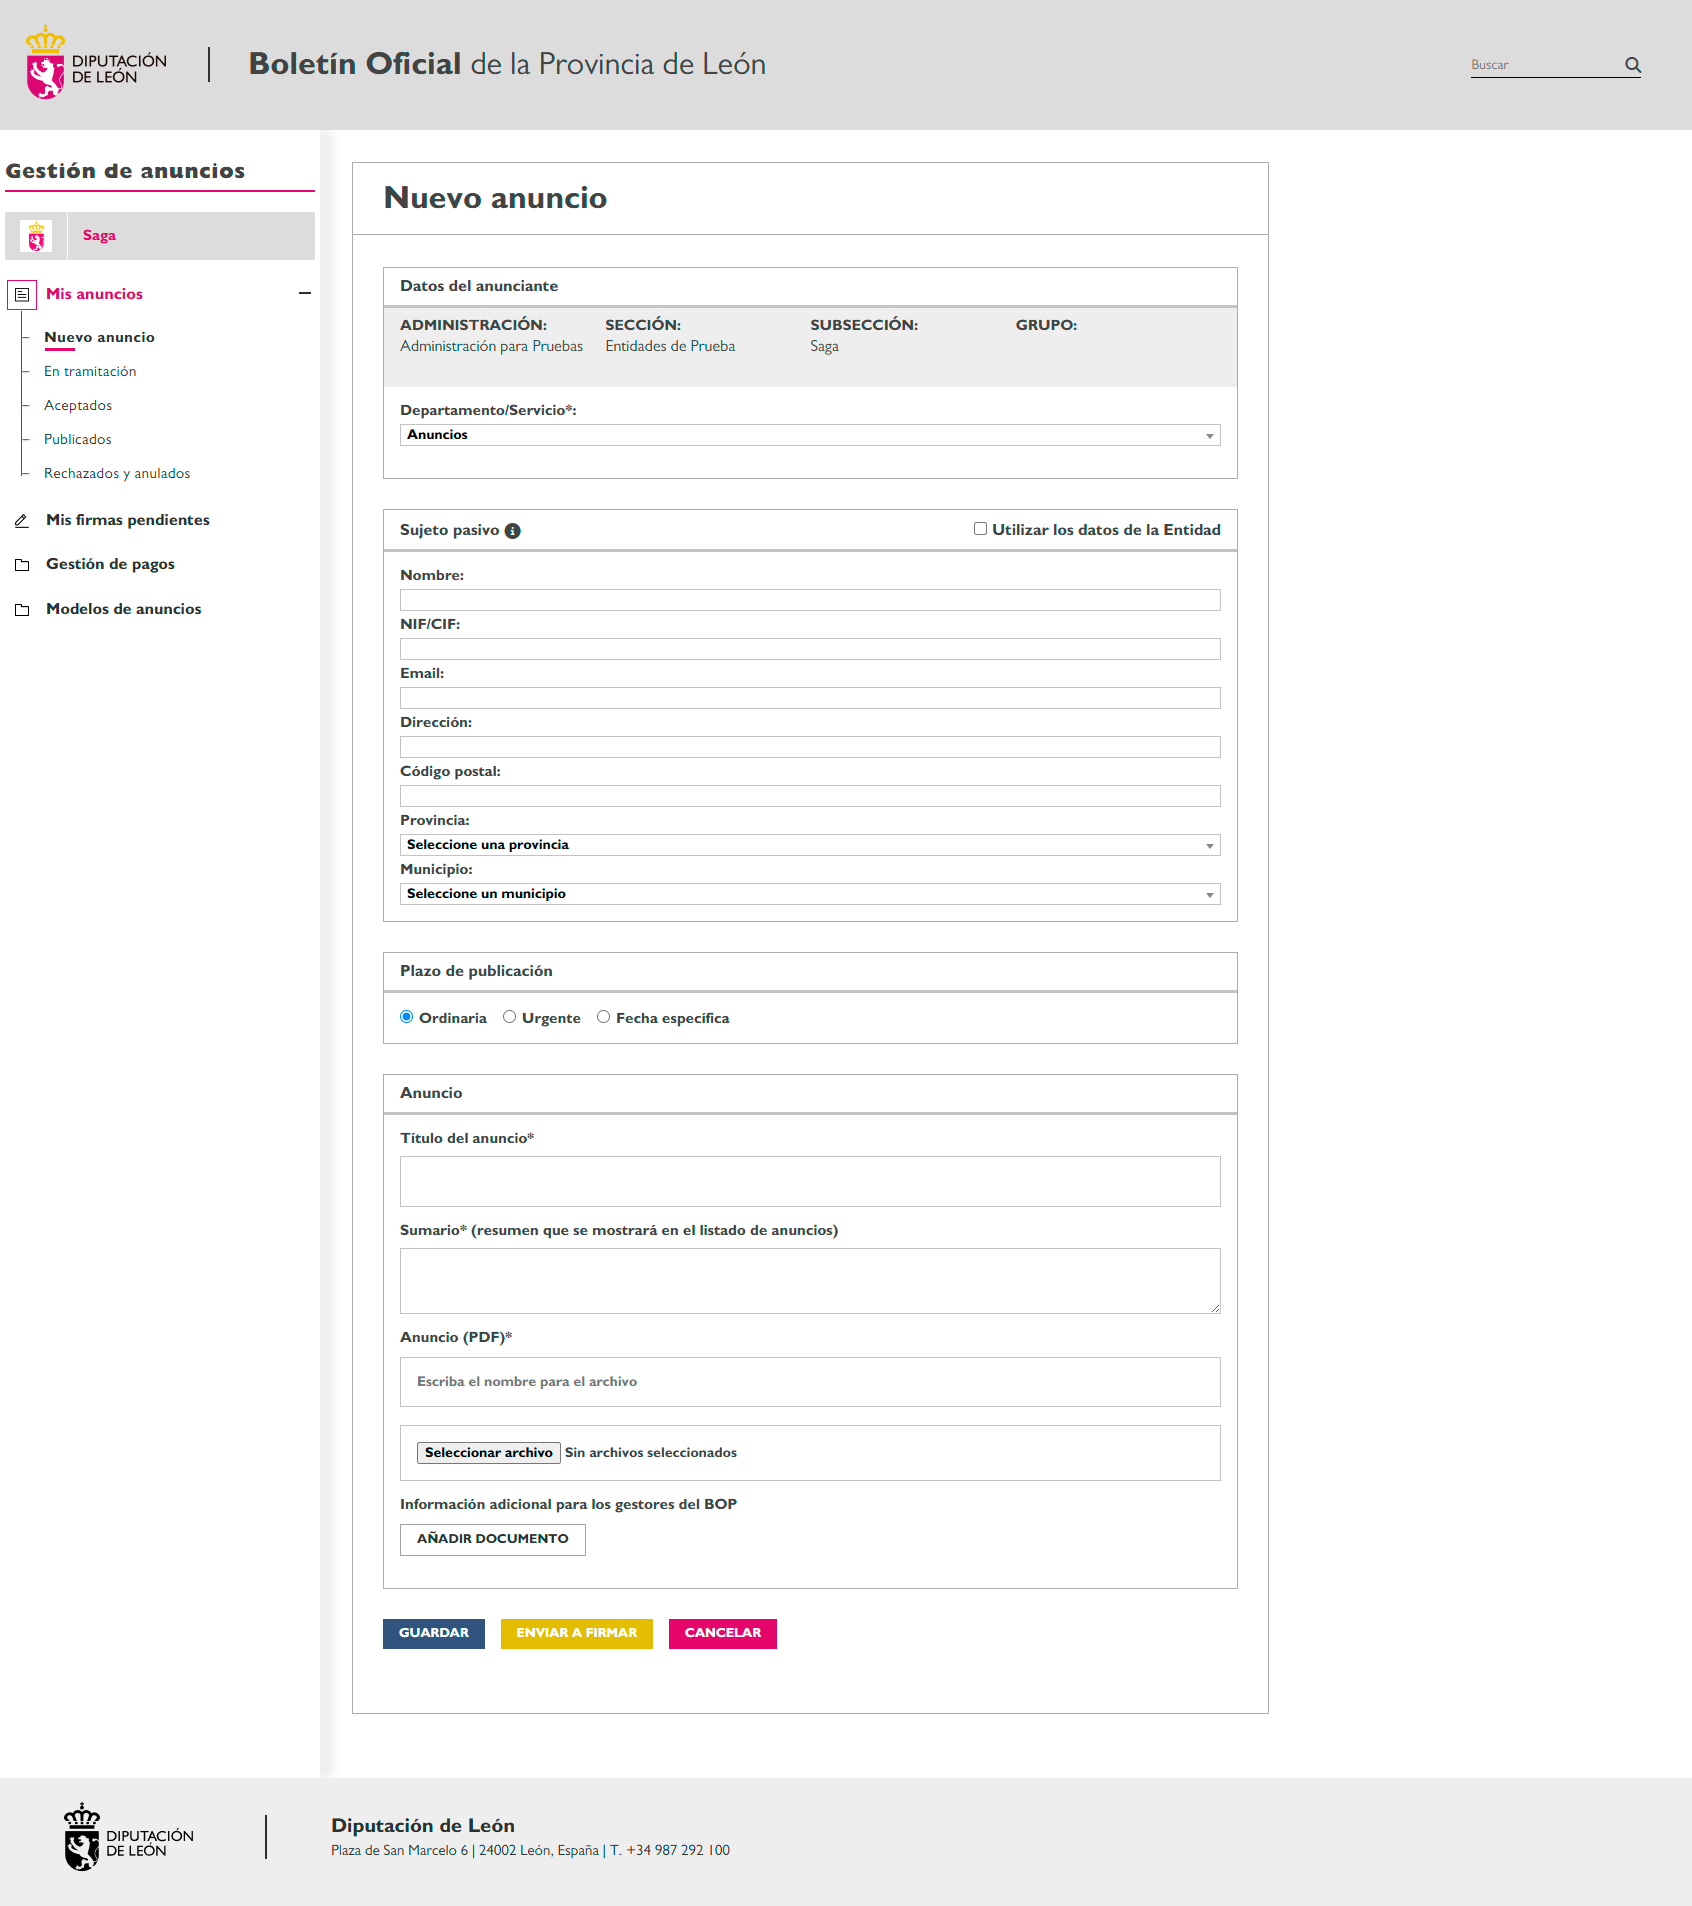This screenshot has height=1906, width=1692.
Task: Choose the Fecha específica radio button
Action: point(603,1017)
